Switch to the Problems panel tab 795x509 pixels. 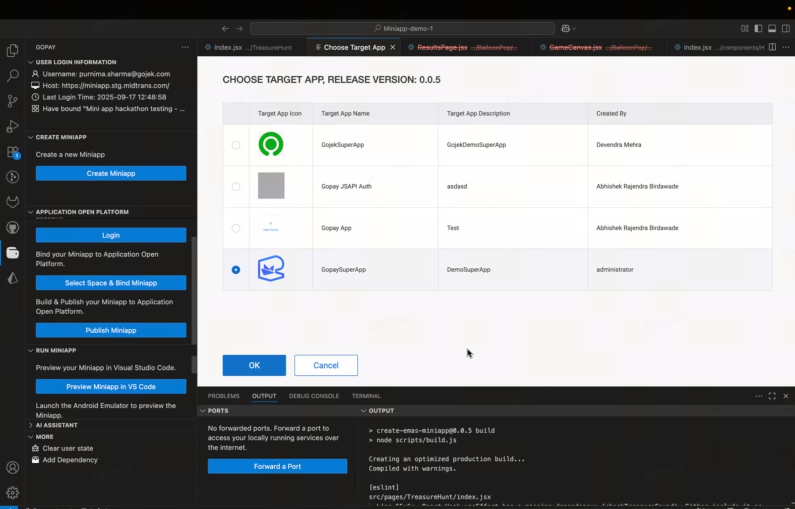click(223, 396)
